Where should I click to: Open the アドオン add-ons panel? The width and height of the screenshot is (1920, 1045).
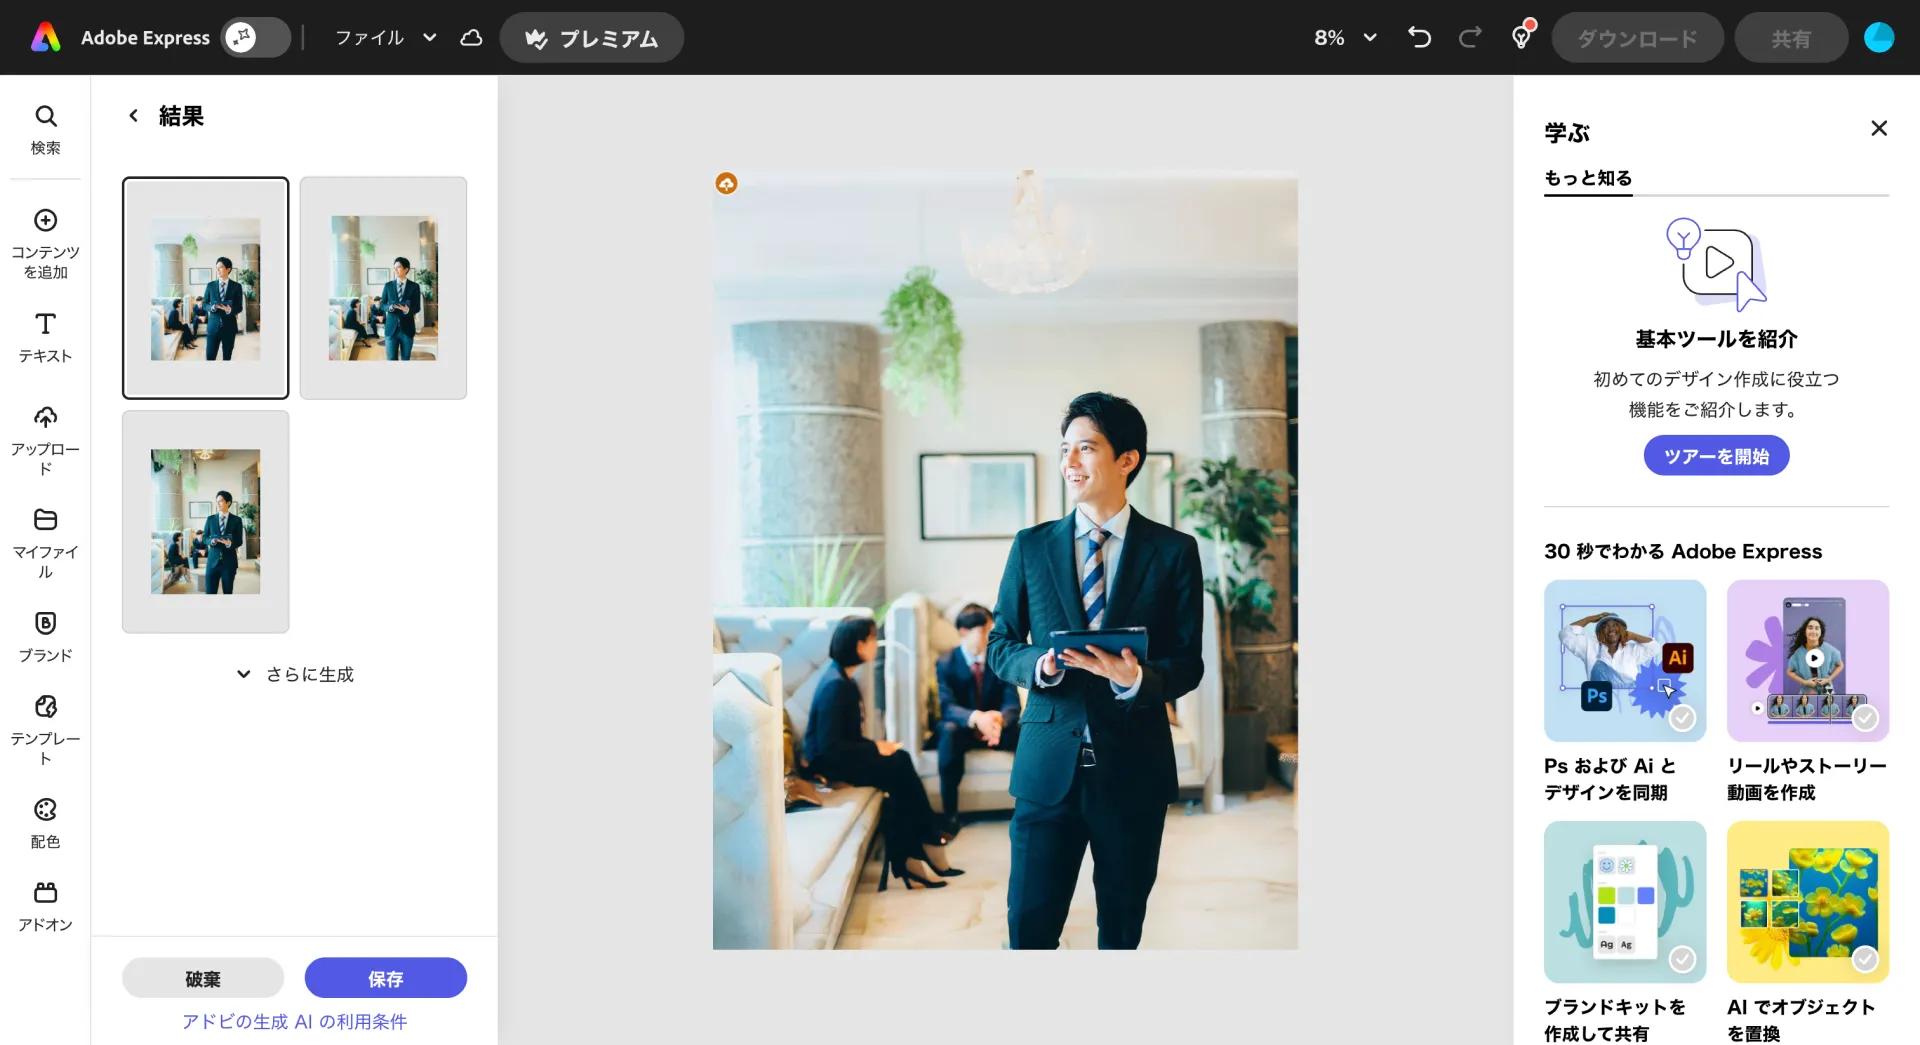[x=45, y=906]
